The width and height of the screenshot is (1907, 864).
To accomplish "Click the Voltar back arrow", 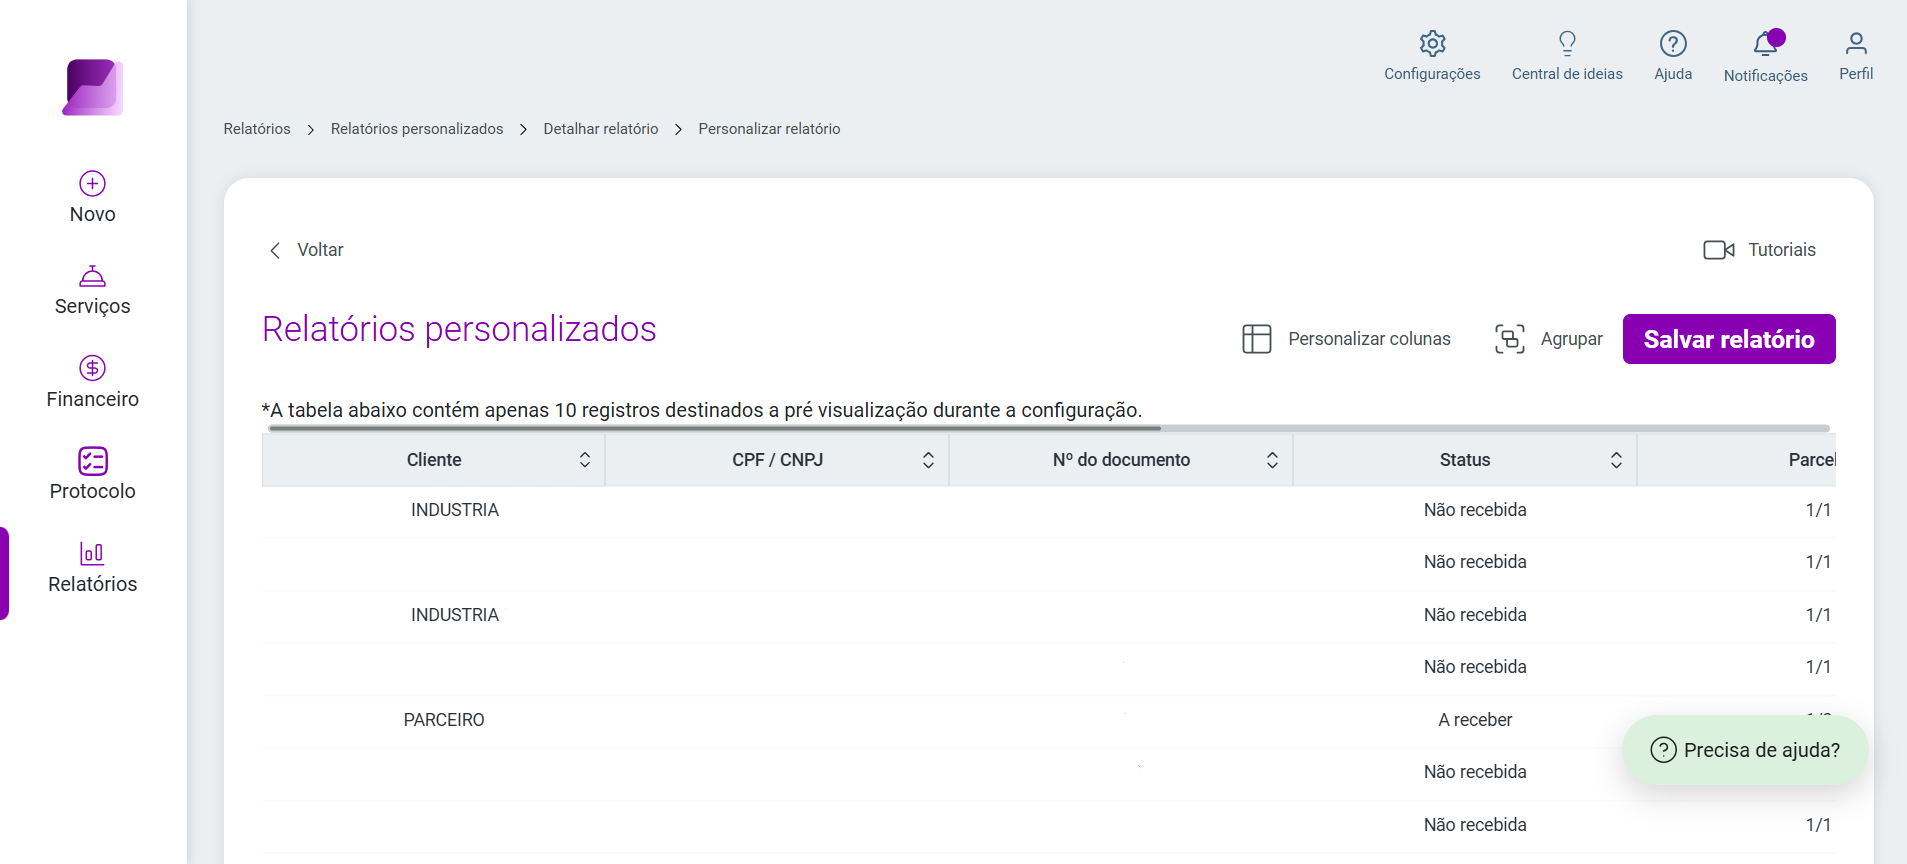I will coord(275,250).
